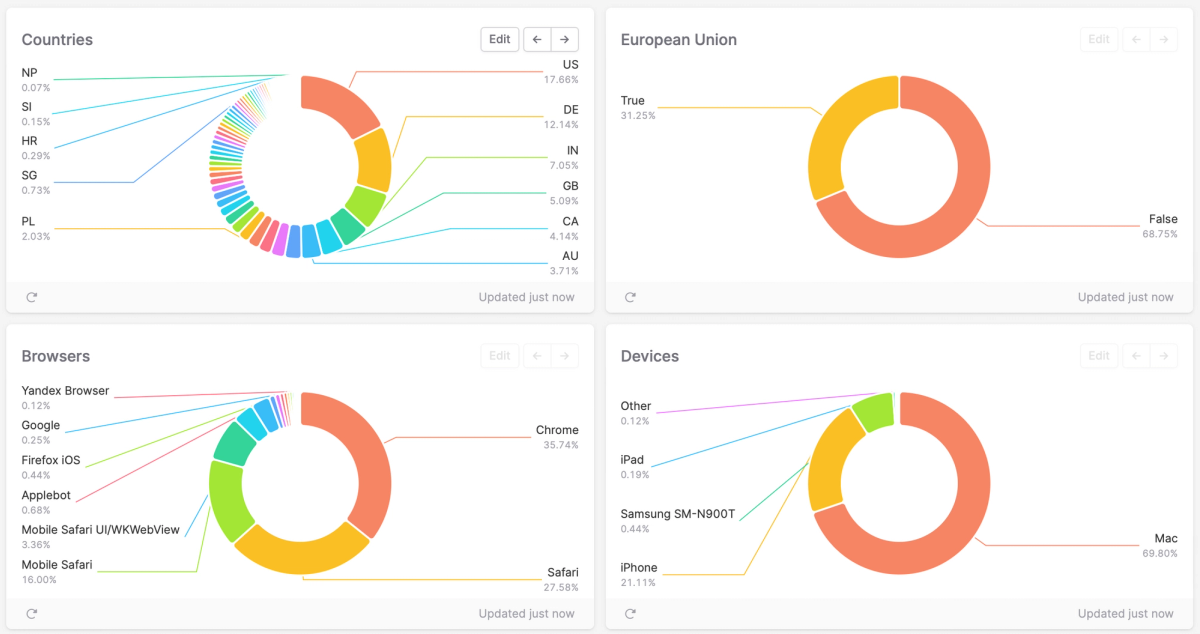Viewport: 1200px width, 634px height.
Task: Click Updated just now on the Countries card
Action: [x=527, y=296]
